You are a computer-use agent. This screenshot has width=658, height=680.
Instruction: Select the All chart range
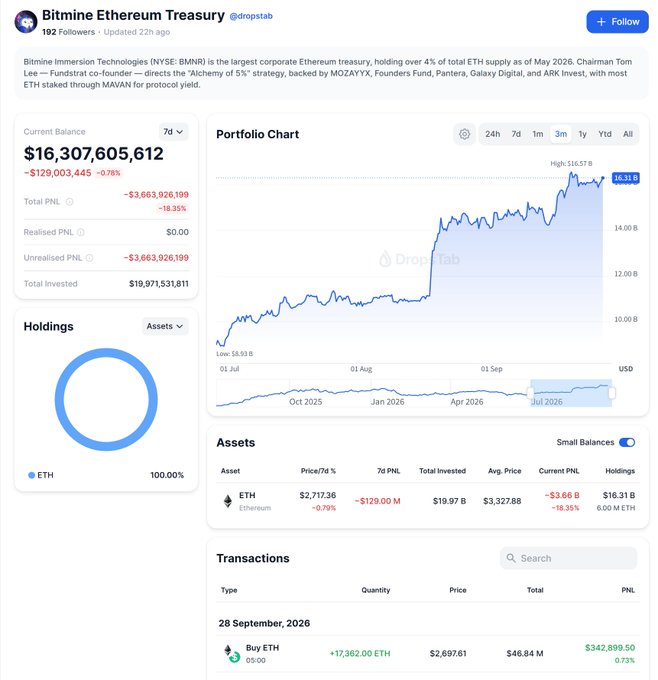click(628, 134)
